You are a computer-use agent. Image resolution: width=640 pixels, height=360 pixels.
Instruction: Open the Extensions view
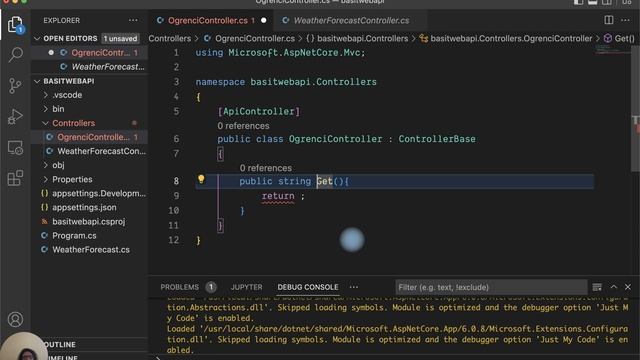(16, 178)
